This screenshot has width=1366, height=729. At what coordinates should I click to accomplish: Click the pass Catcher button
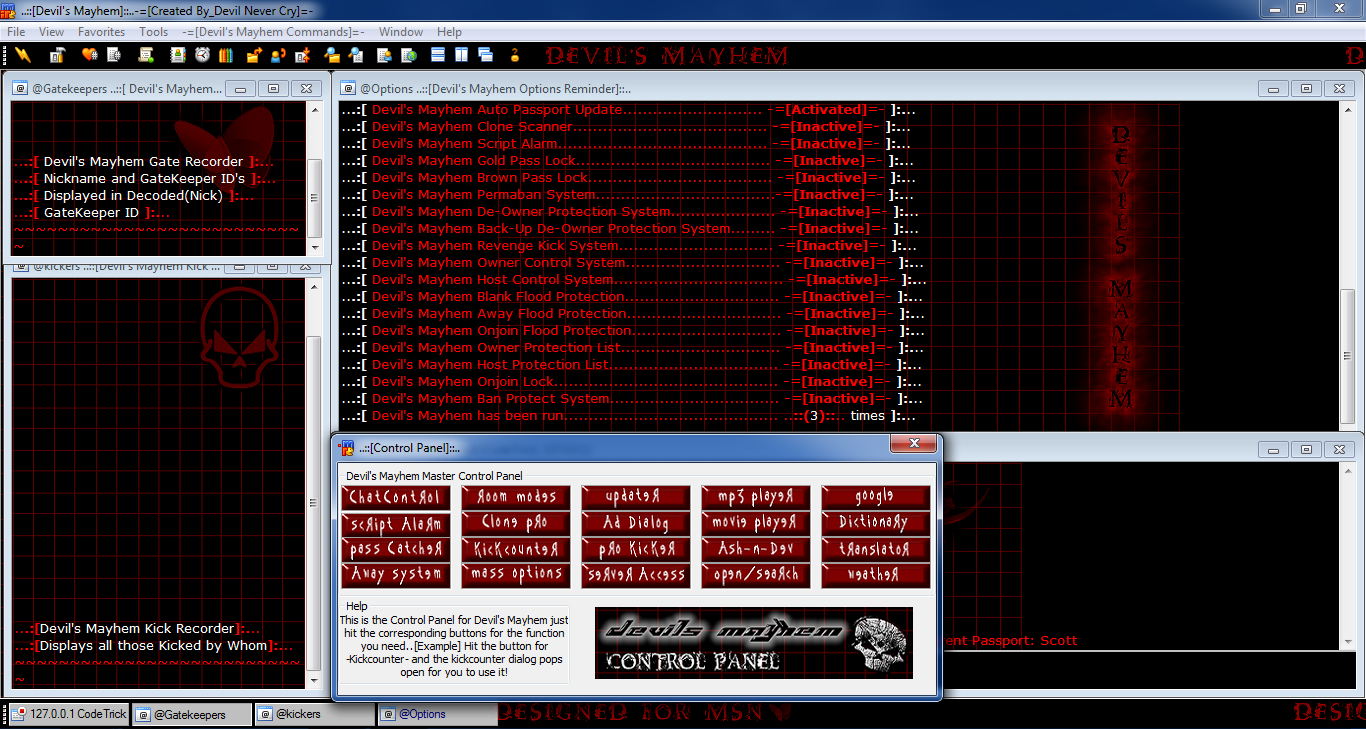(x=396, y=549)
